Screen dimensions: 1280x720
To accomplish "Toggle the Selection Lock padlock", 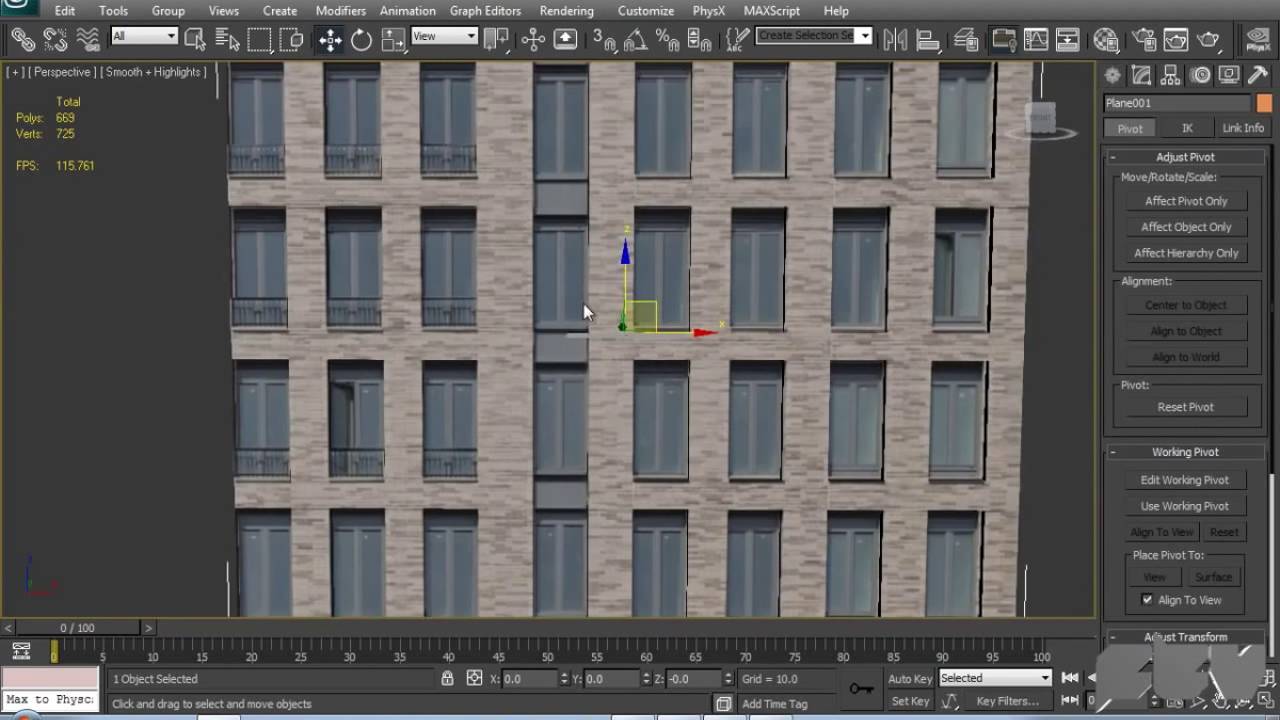I will tap(447, 678).
